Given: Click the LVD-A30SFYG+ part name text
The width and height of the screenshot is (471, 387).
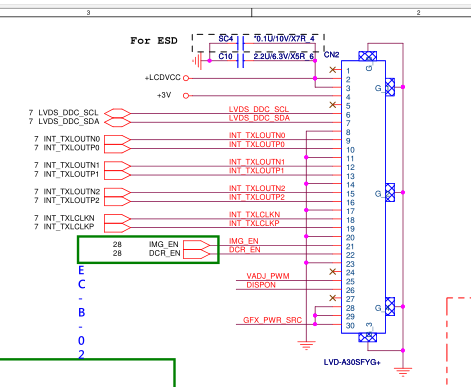Looking at the screenshot, I should point(352,362).
